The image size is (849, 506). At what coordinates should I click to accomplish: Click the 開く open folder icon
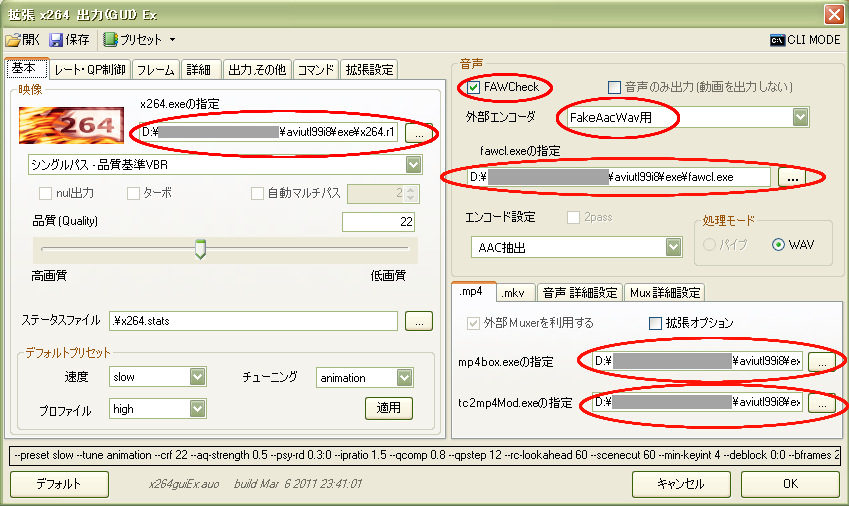13,40
